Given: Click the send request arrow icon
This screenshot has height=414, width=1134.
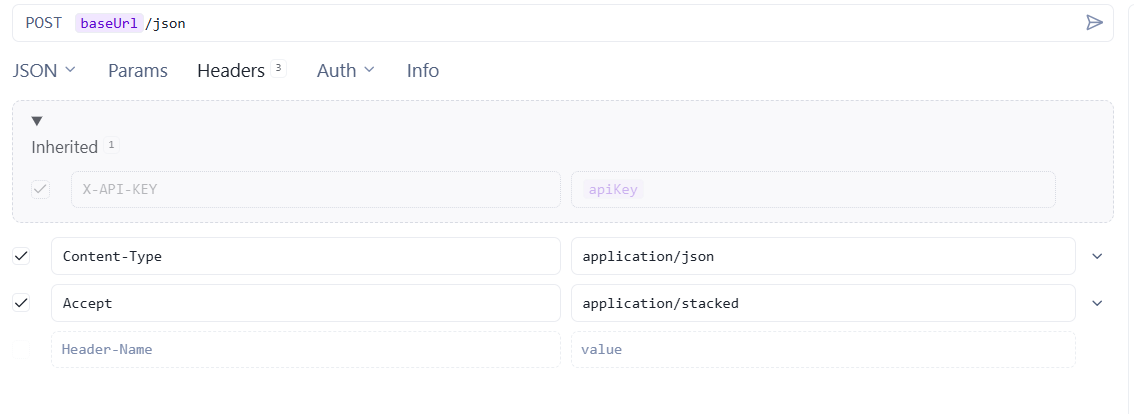Looking at the screenshot, I should pos(1094,23).
